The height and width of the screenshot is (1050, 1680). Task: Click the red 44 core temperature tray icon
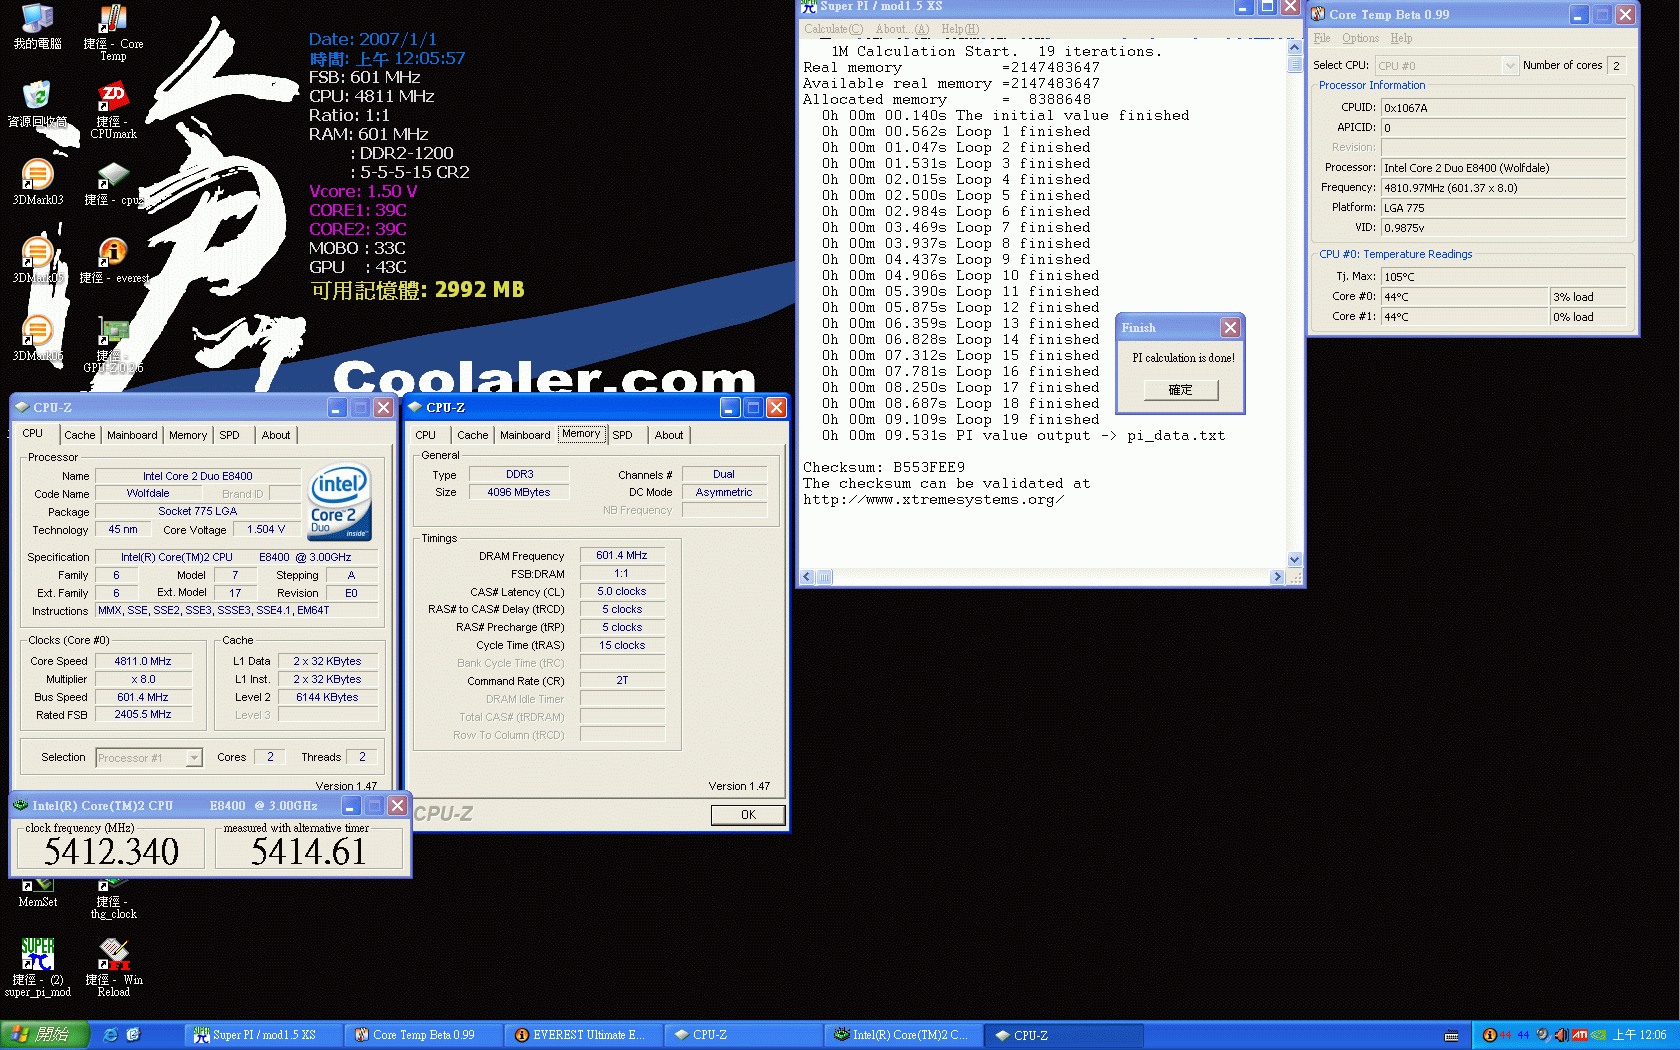[1505, 1035]
